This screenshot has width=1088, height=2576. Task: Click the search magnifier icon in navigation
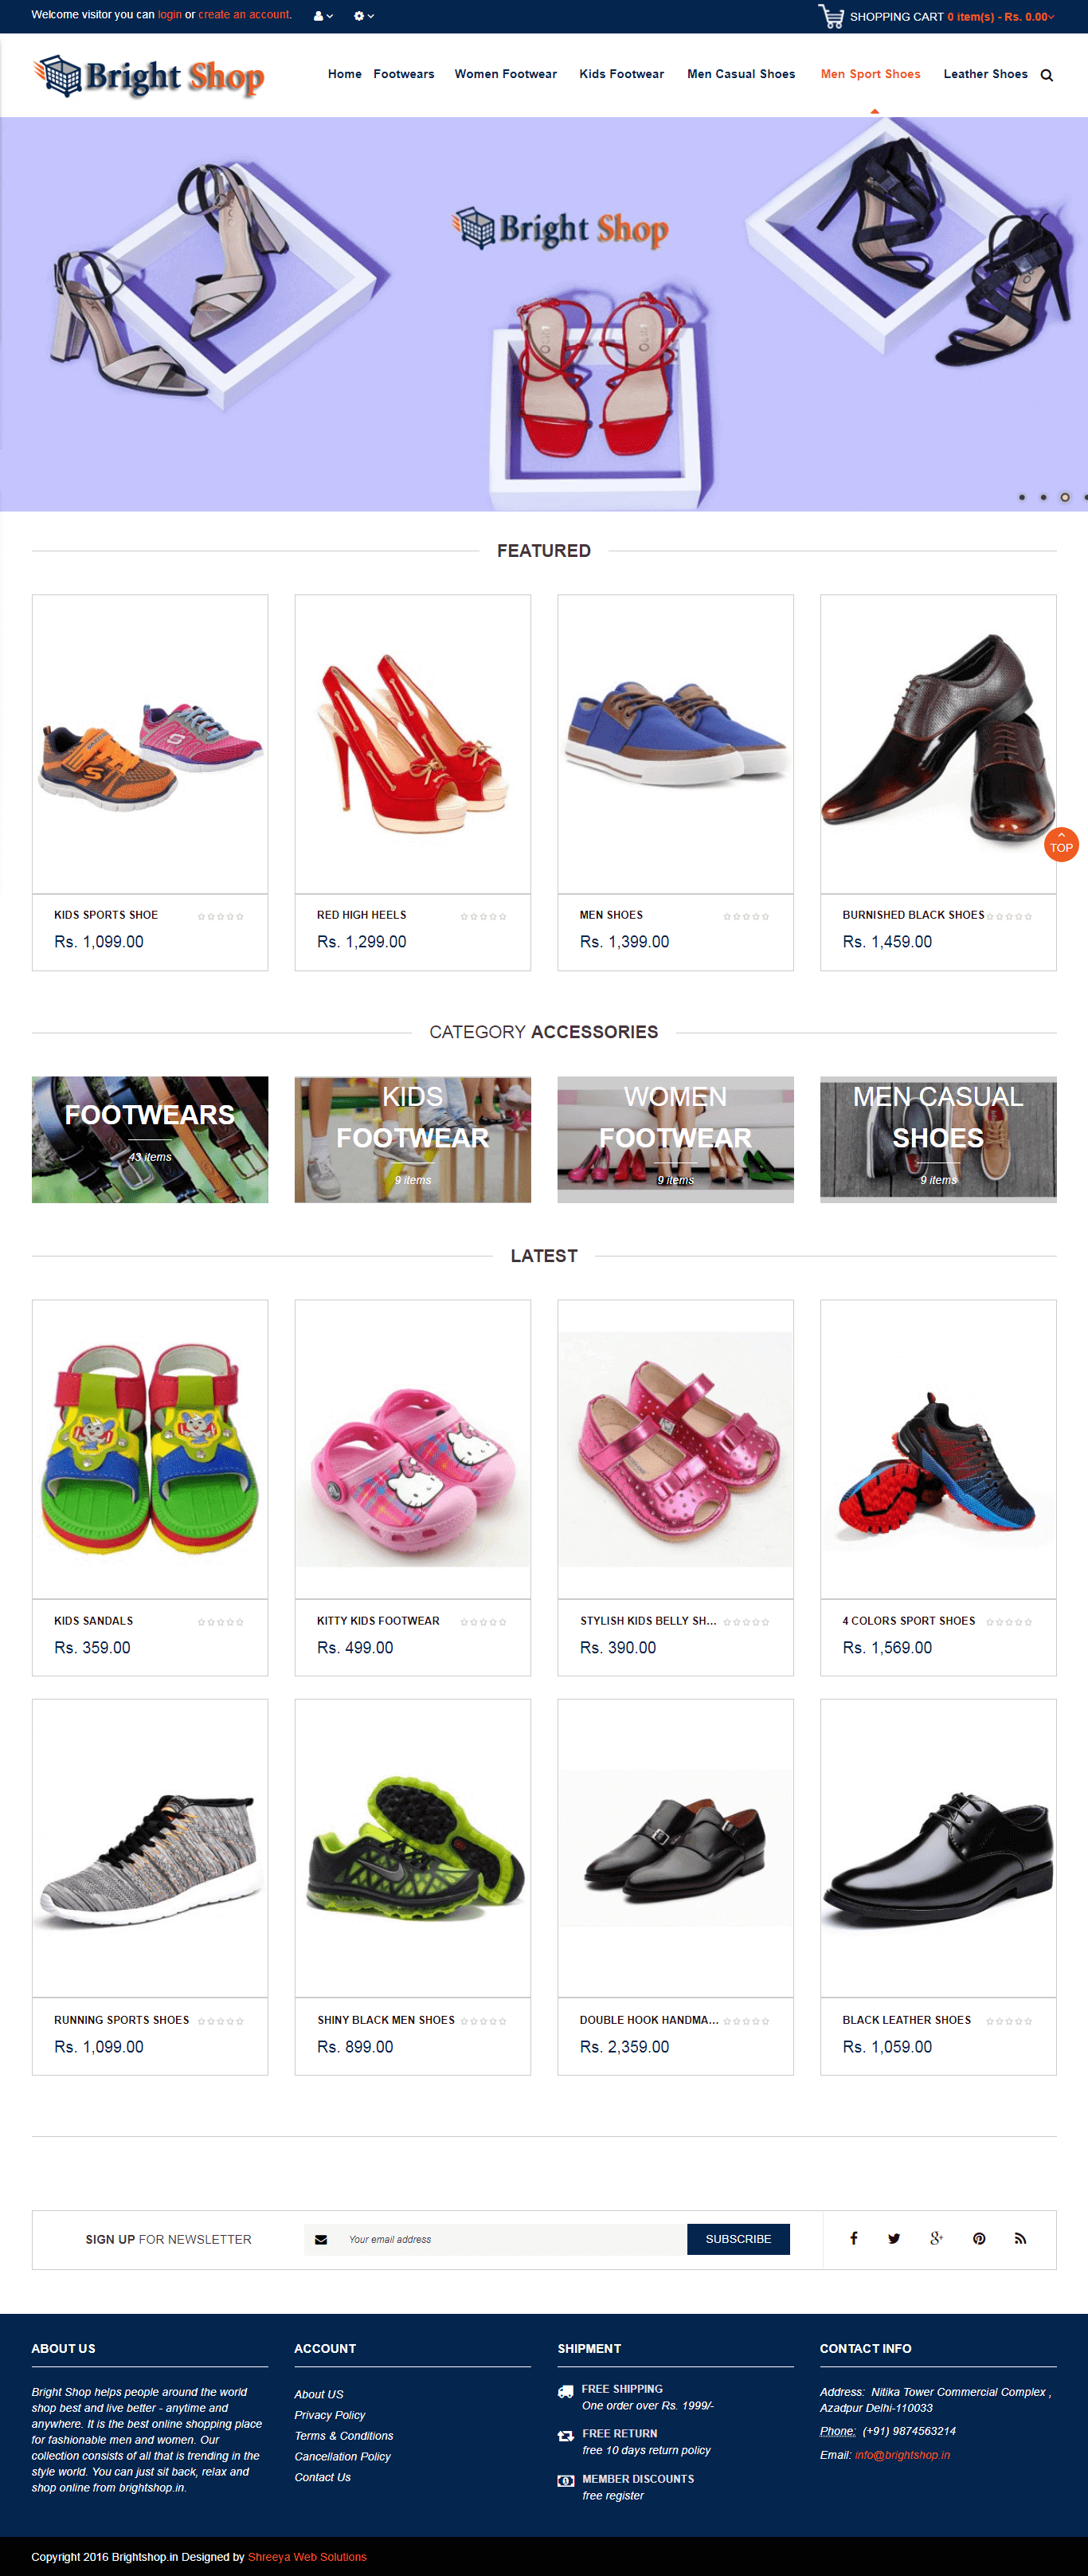tap(1046, 75)
